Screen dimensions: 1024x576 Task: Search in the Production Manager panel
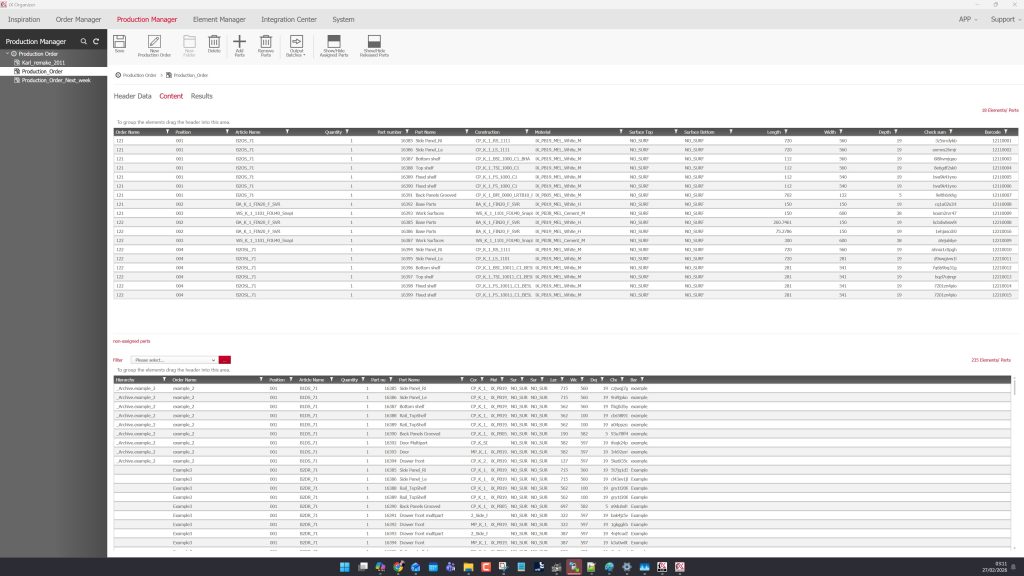coord(83,41)
